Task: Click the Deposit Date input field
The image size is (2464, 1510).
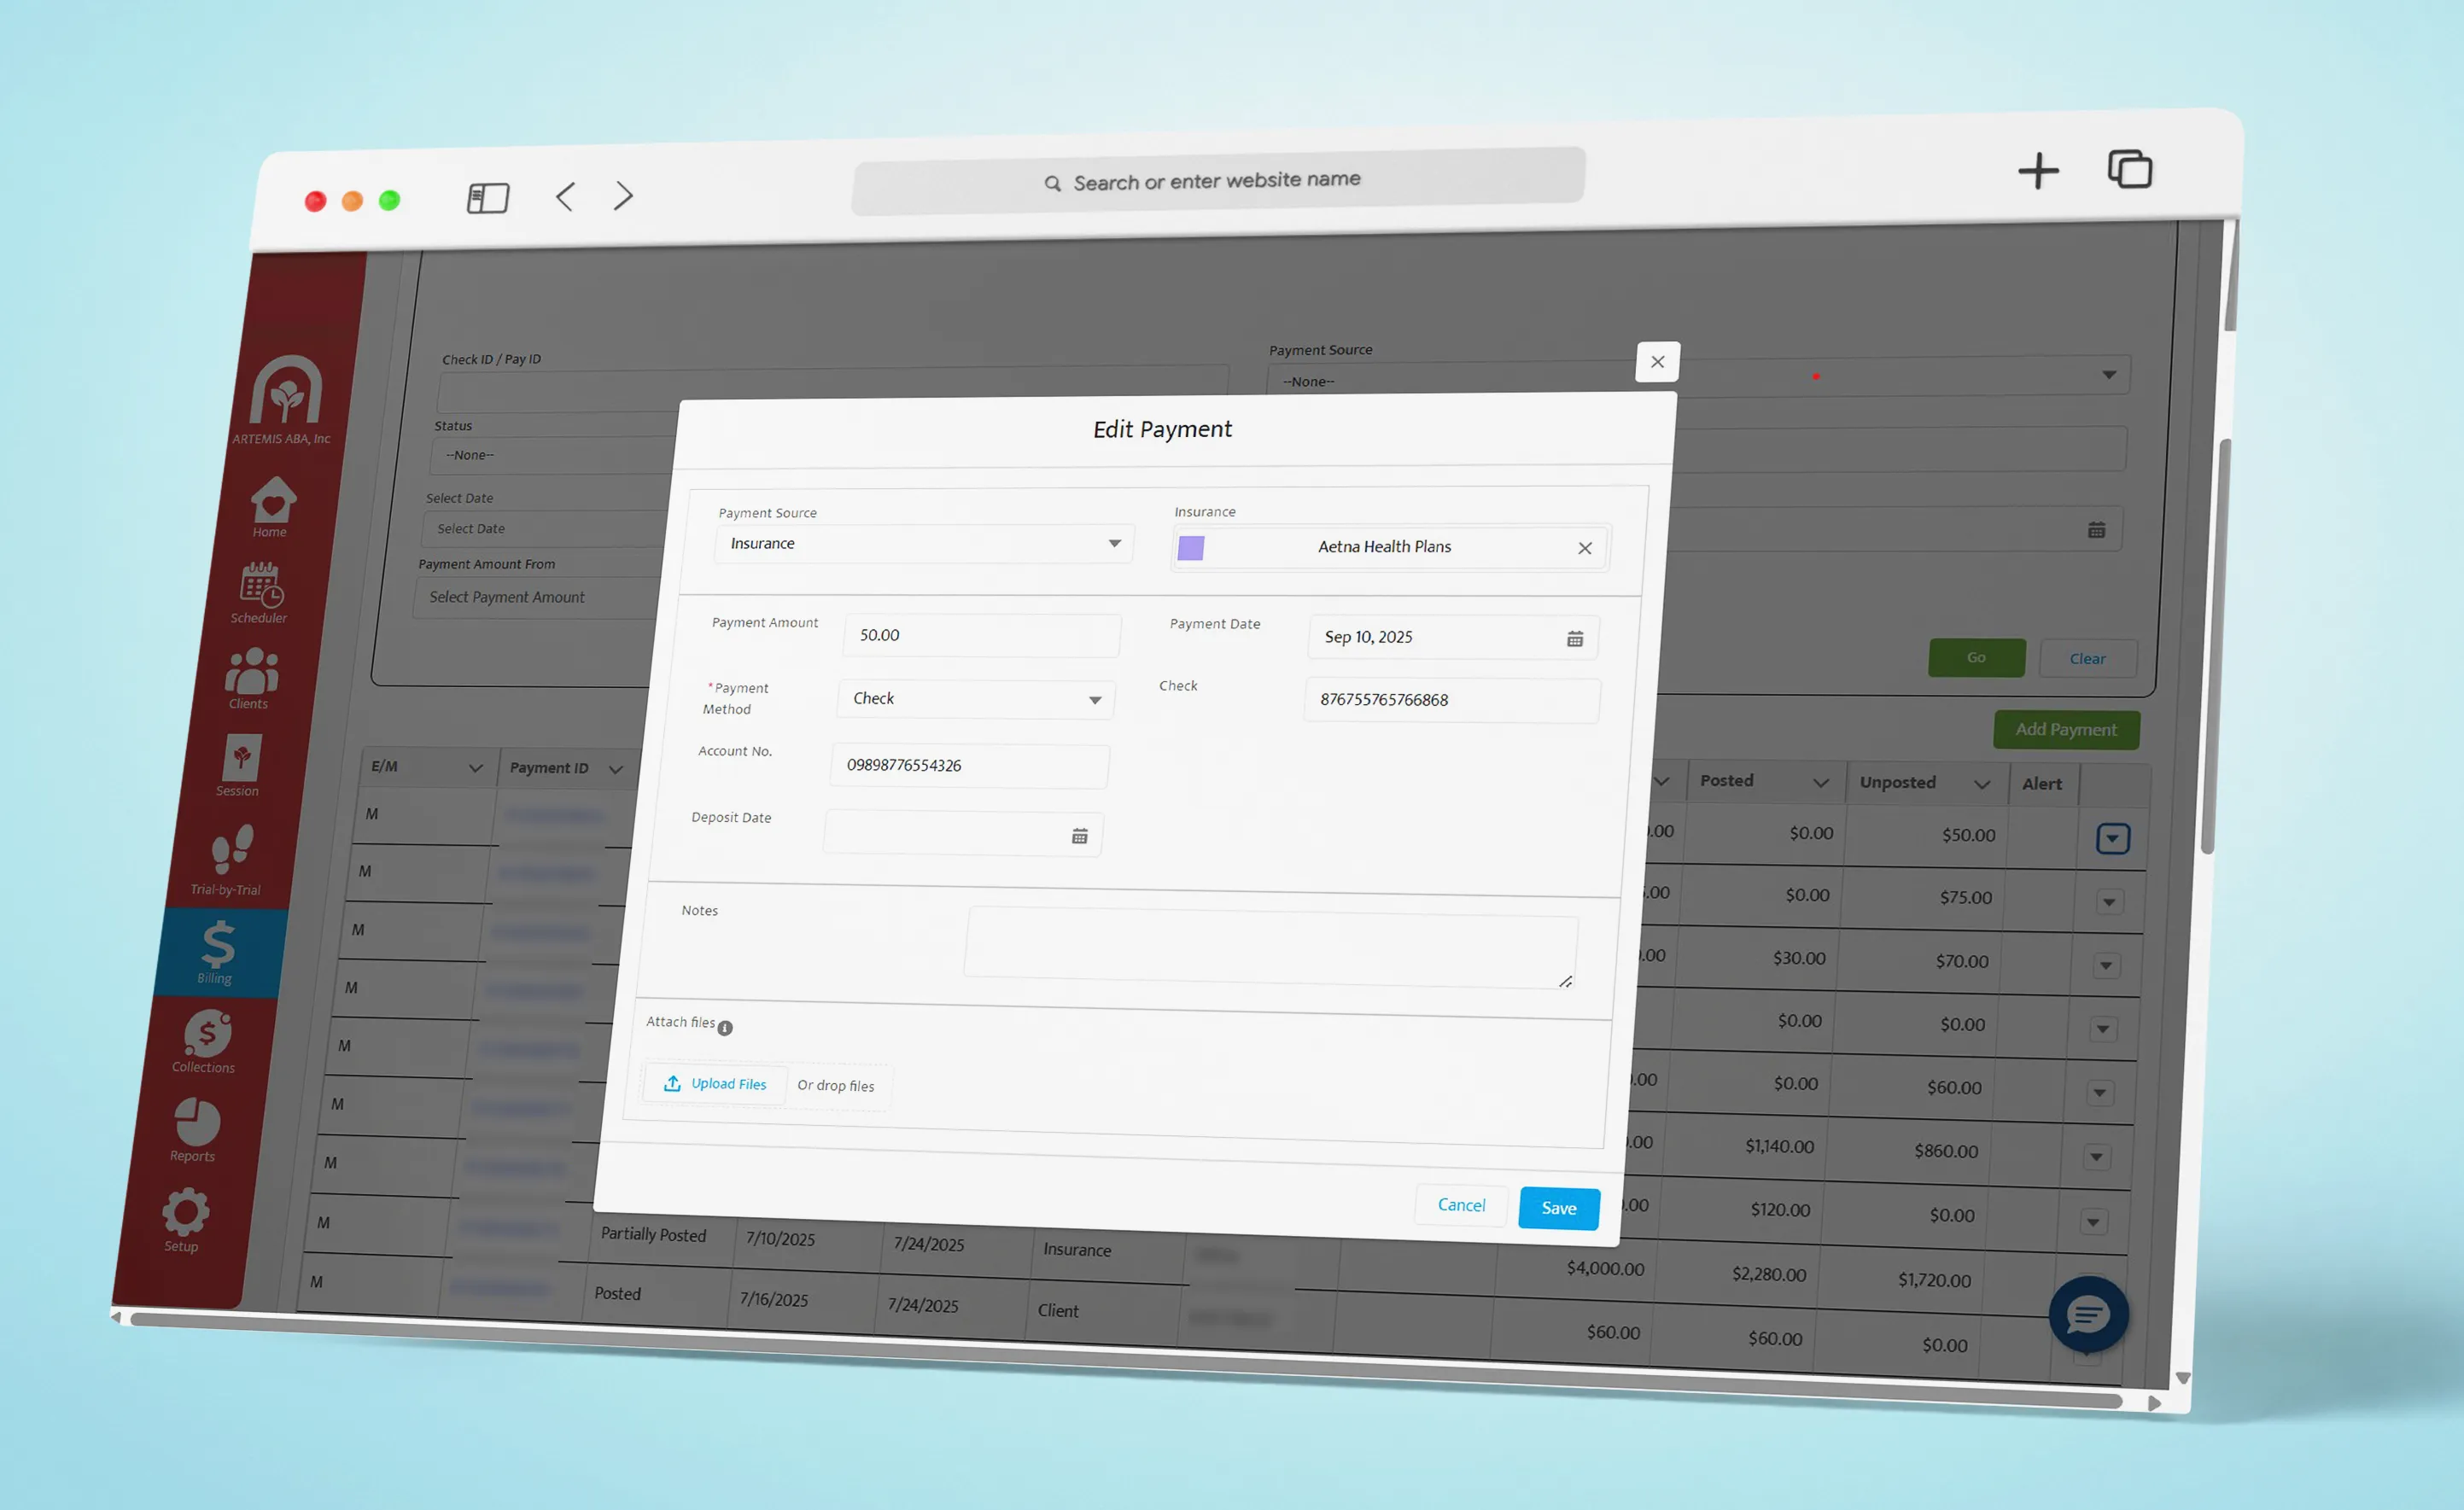Action: [x=963, y=834]
